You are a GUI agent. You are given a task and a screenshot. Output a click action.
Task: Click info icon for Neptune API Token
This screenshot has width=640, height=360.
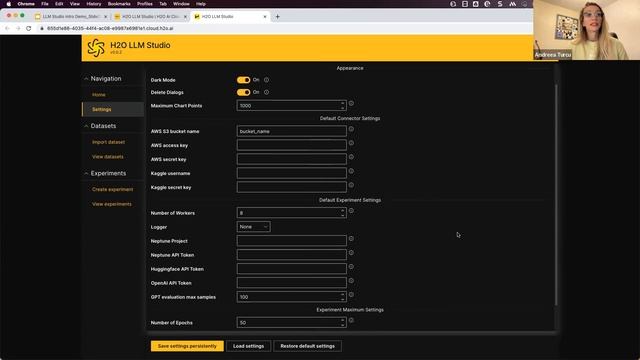coord(351,253)
